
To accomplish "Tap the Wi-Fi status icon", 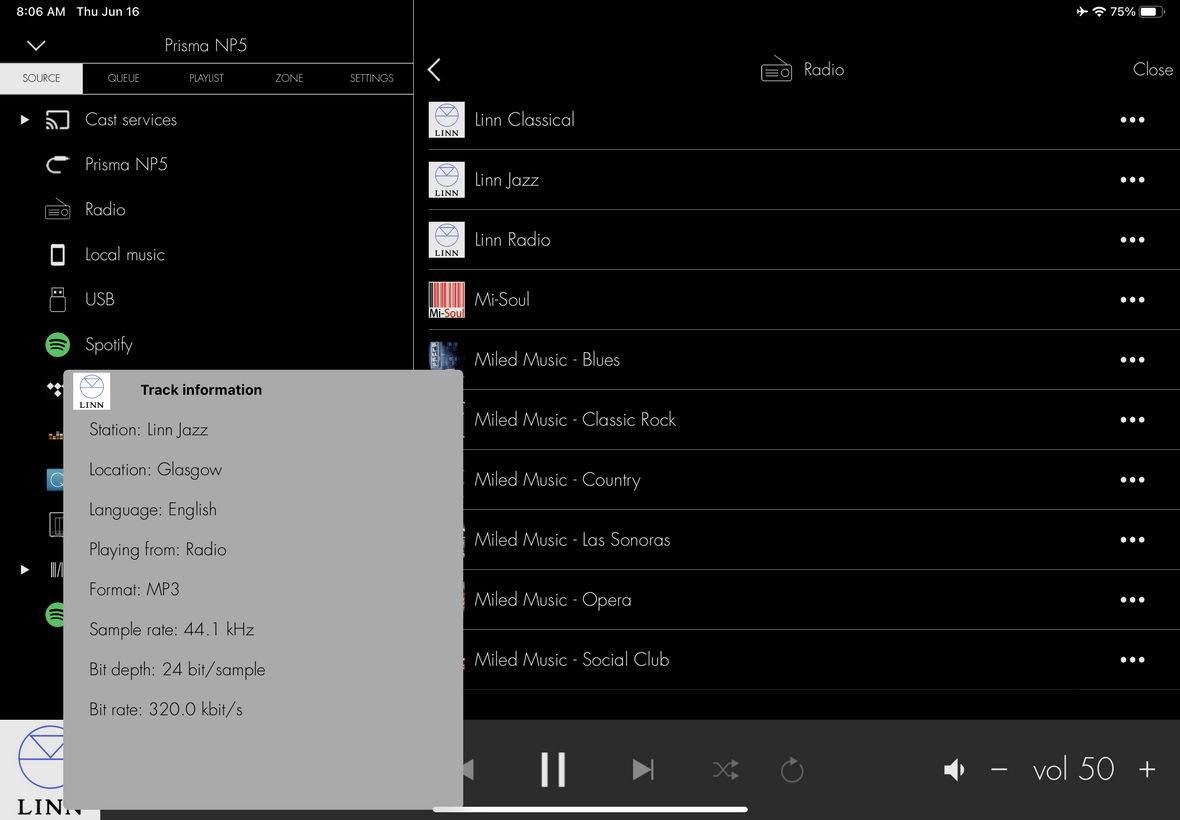I will click(1099, 11).
